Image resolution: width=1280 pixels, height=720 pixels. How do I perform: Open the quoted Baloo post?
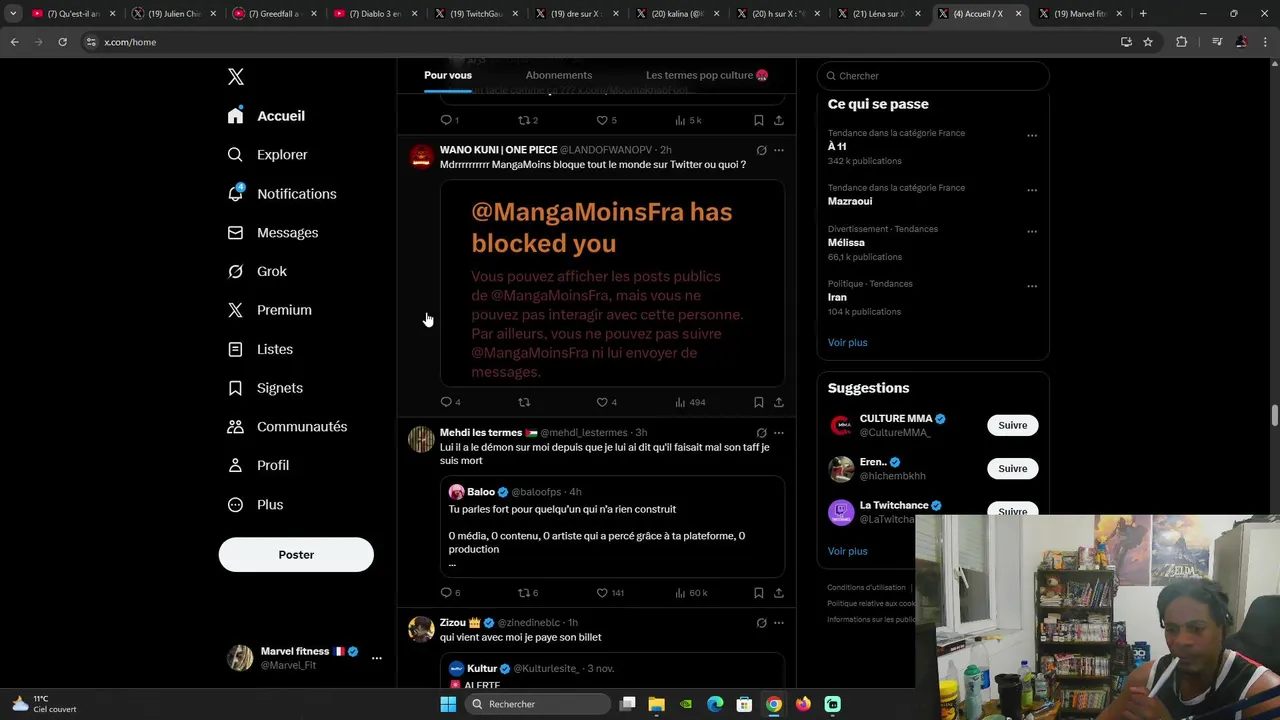click(612, 527)
